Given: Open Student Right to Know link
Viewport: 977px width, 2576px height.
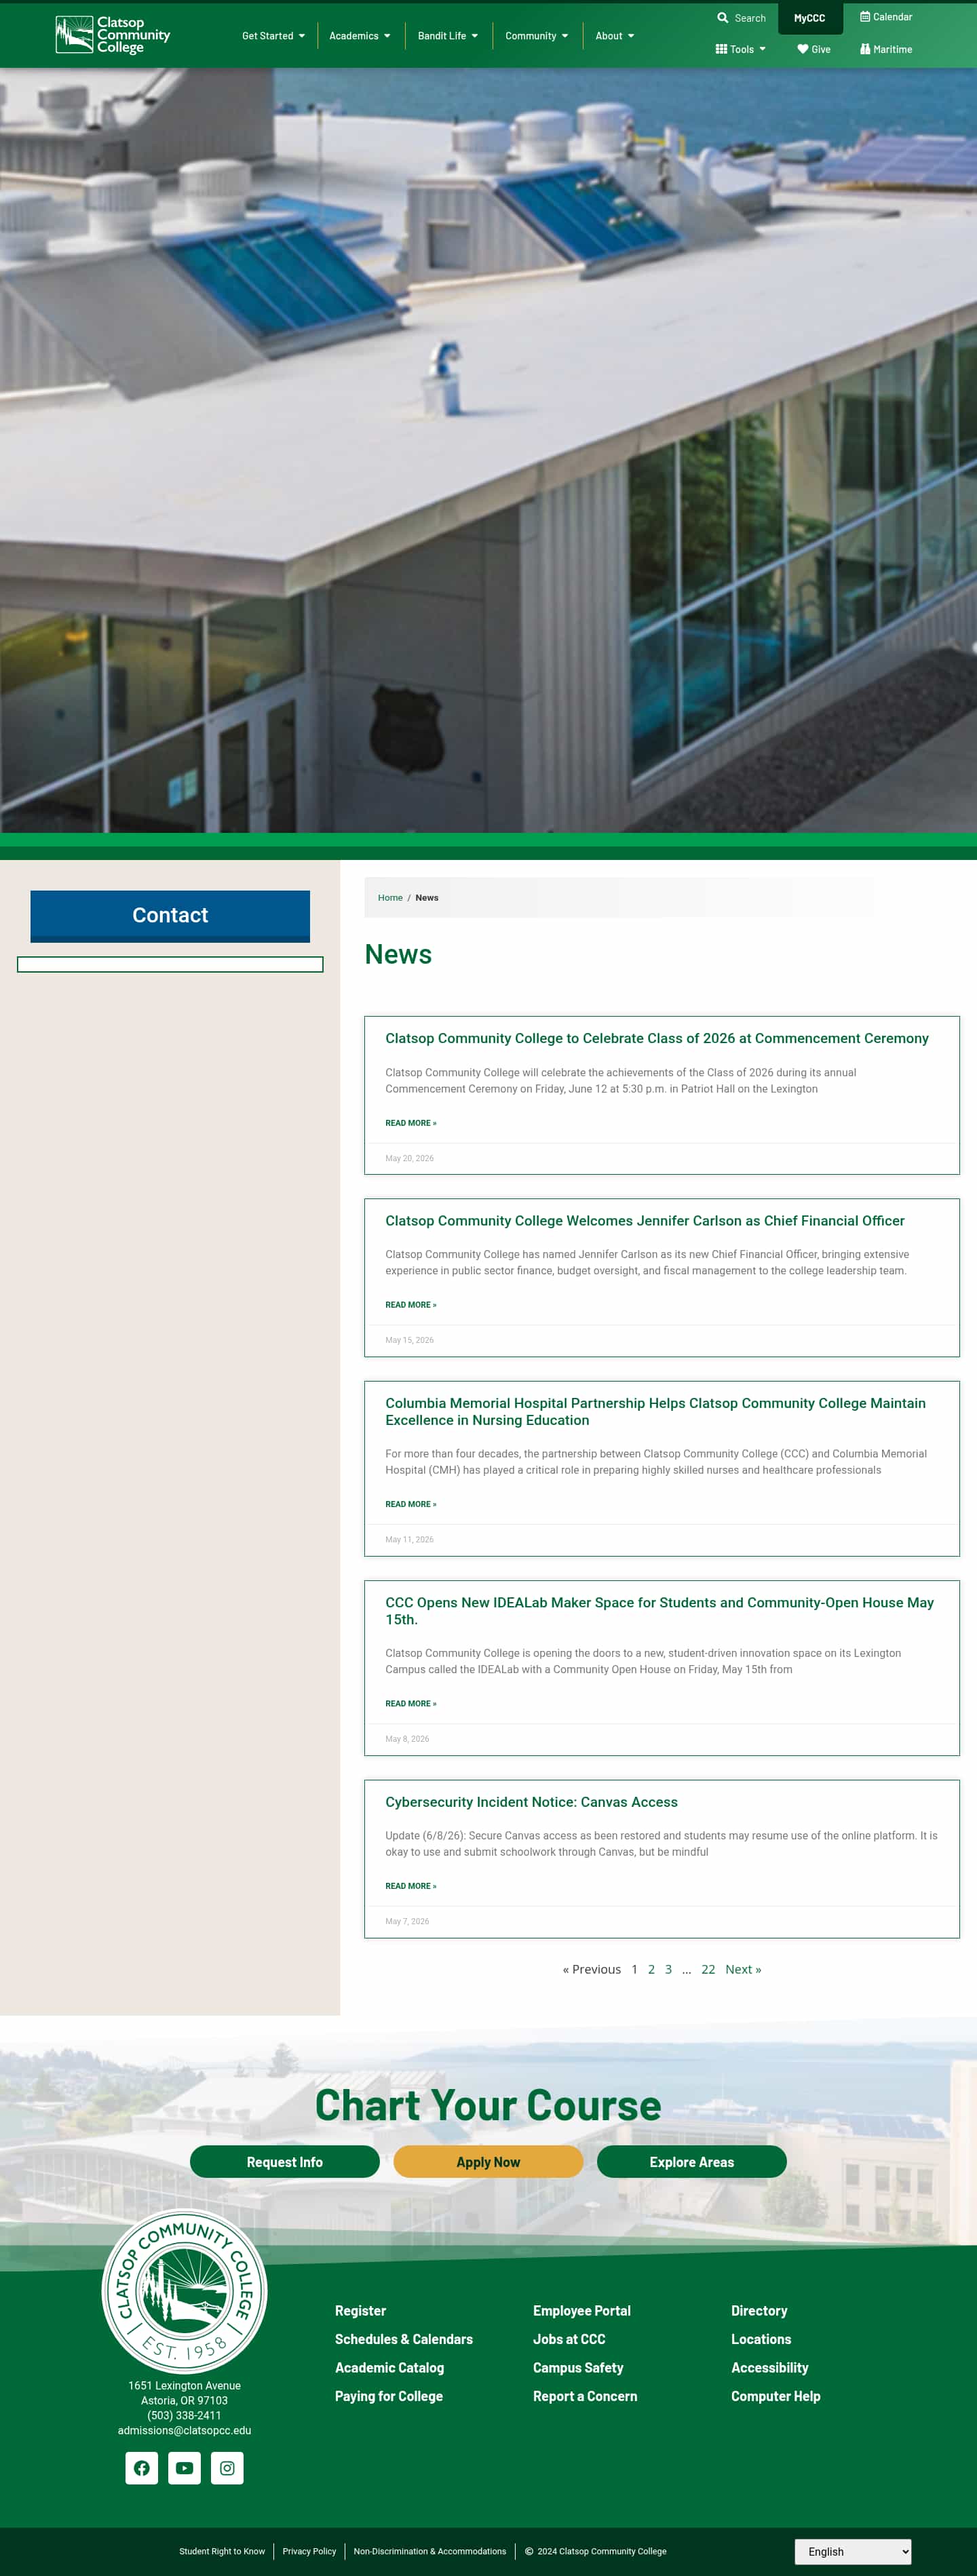Looking at the screenshot, I should point(222,2552).
